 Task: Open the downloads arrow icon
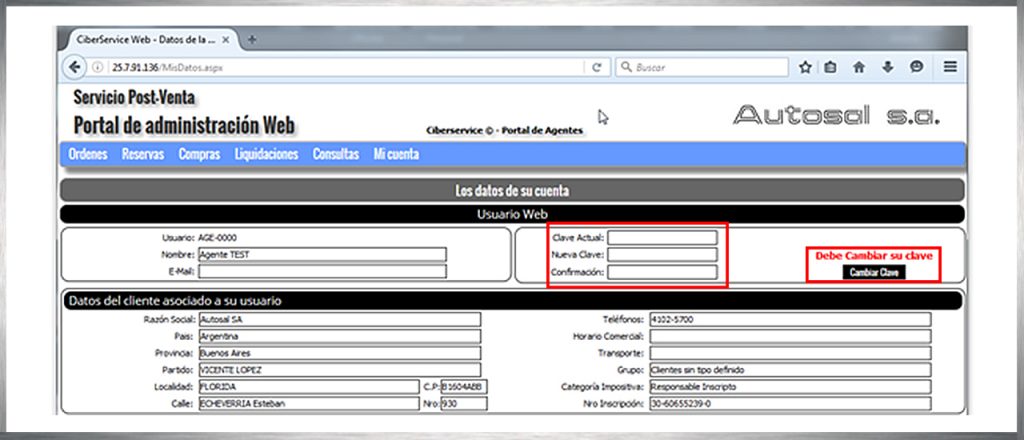pyautogui.click(x=887, y=67)
